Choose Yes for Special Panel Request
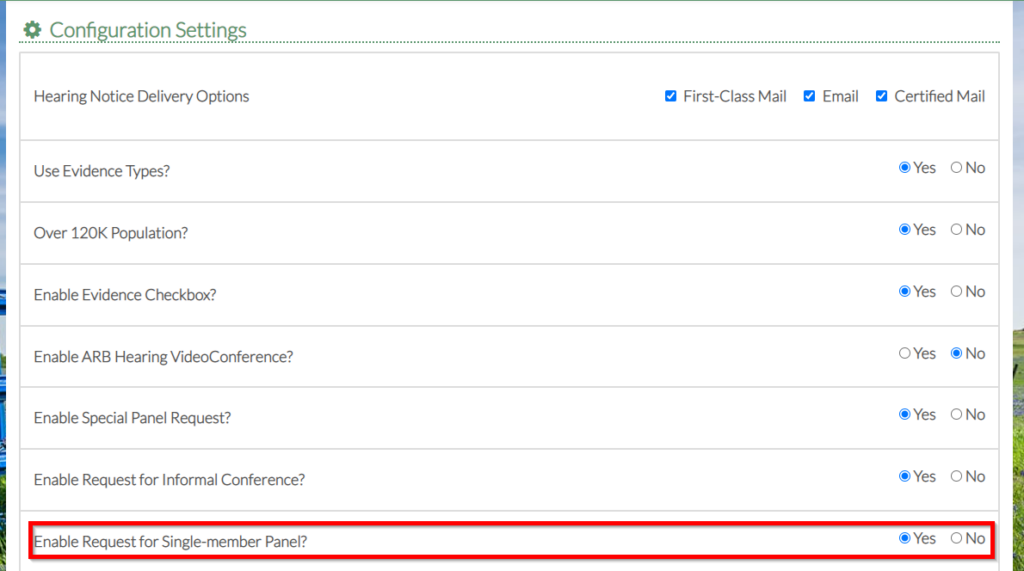The width and height of the screenshot is (1024, 571). point(905,415)
